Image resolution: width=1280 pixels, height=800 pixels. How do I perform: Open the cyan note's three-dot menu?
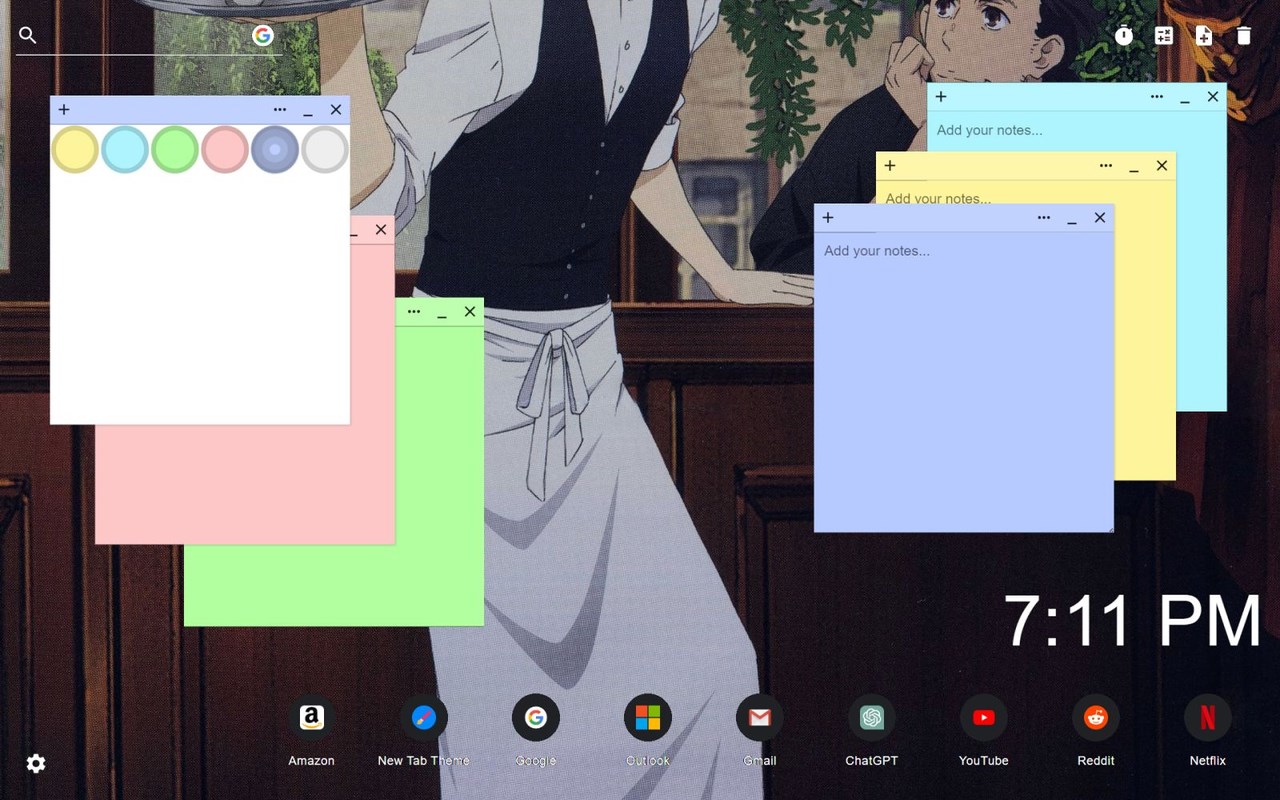[1157, 97]
